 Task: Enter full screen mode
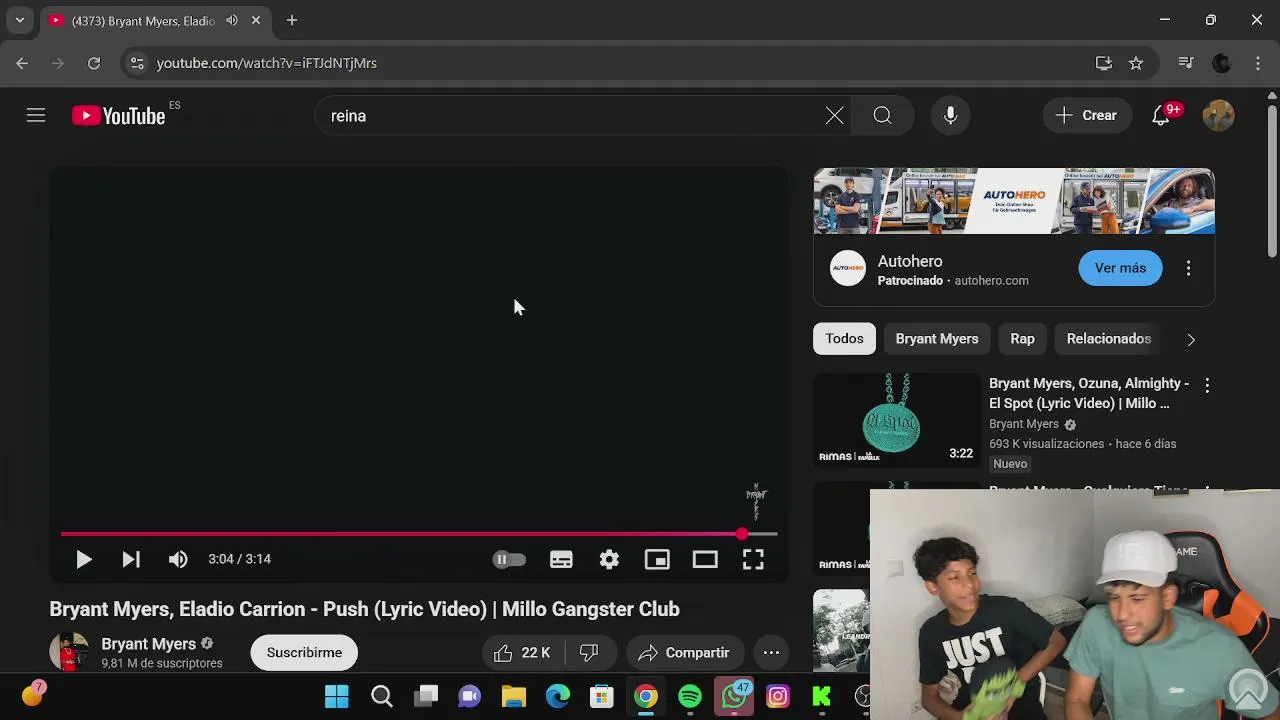[753, 560]
